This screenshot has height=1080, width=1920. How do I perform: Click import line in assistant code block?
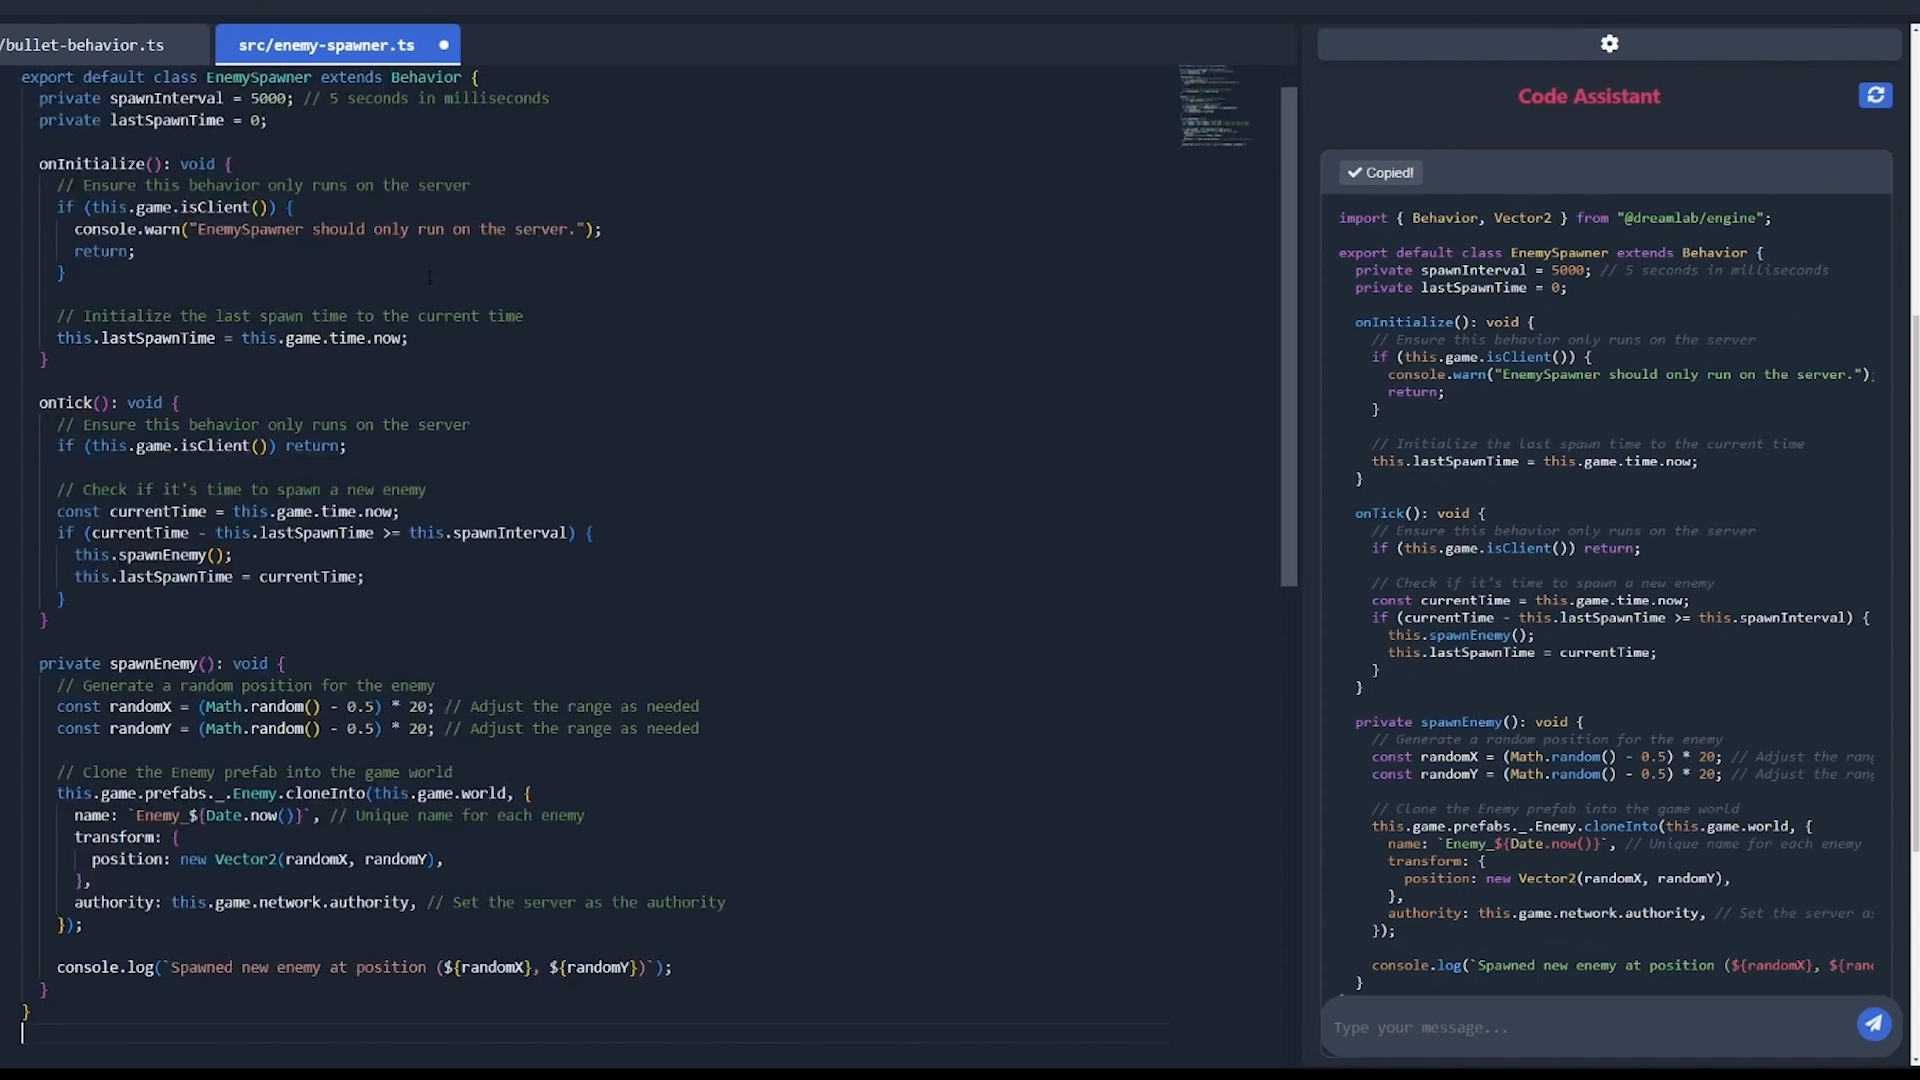(x=1555, y=218)
